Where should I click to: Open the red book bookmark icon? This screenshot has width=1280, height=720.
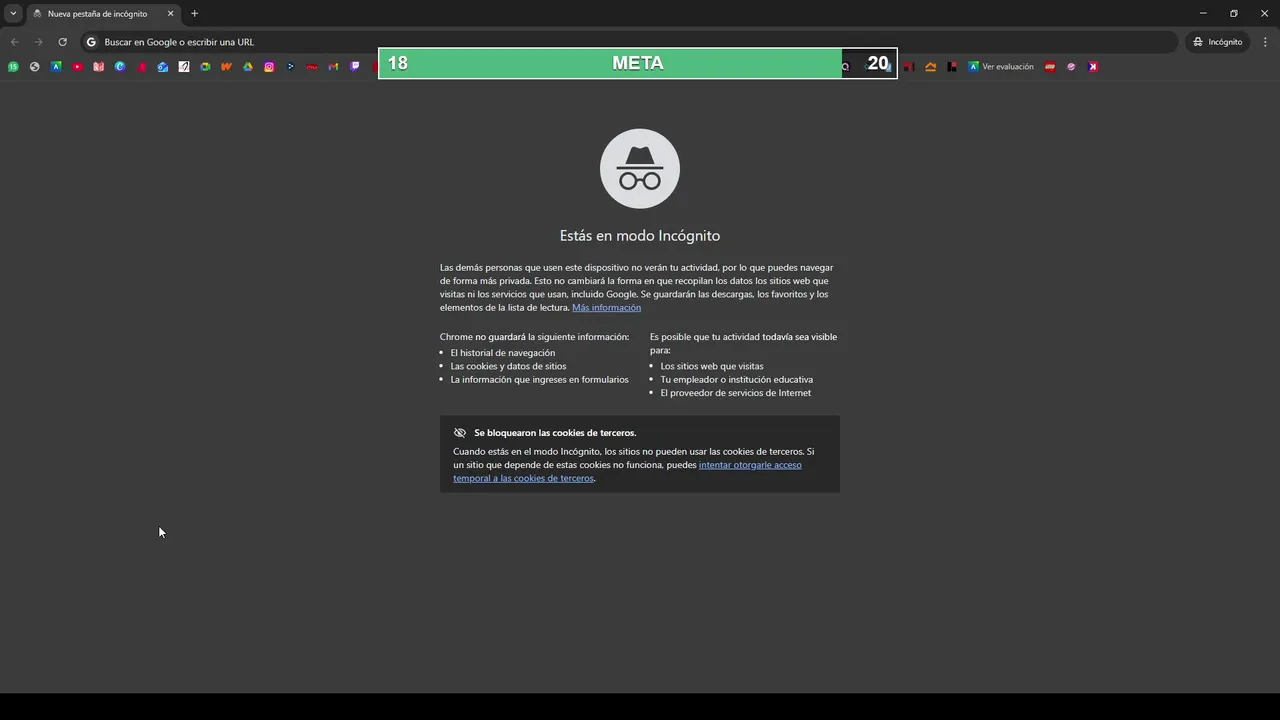[x=98, y=67]
